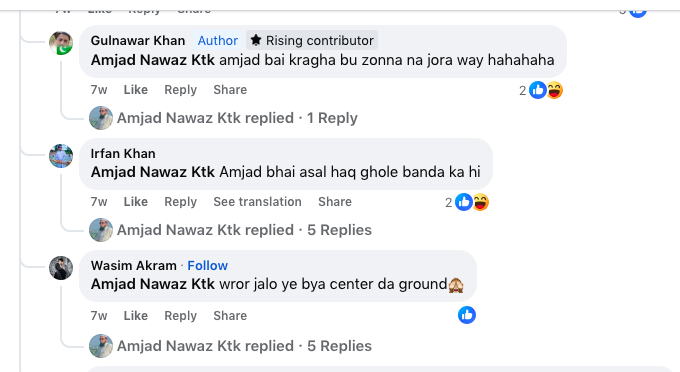Expand the 1 Reply thread under Gulnawar Khan
This screenshot has height=372, width=680.
tap(237, 118)
